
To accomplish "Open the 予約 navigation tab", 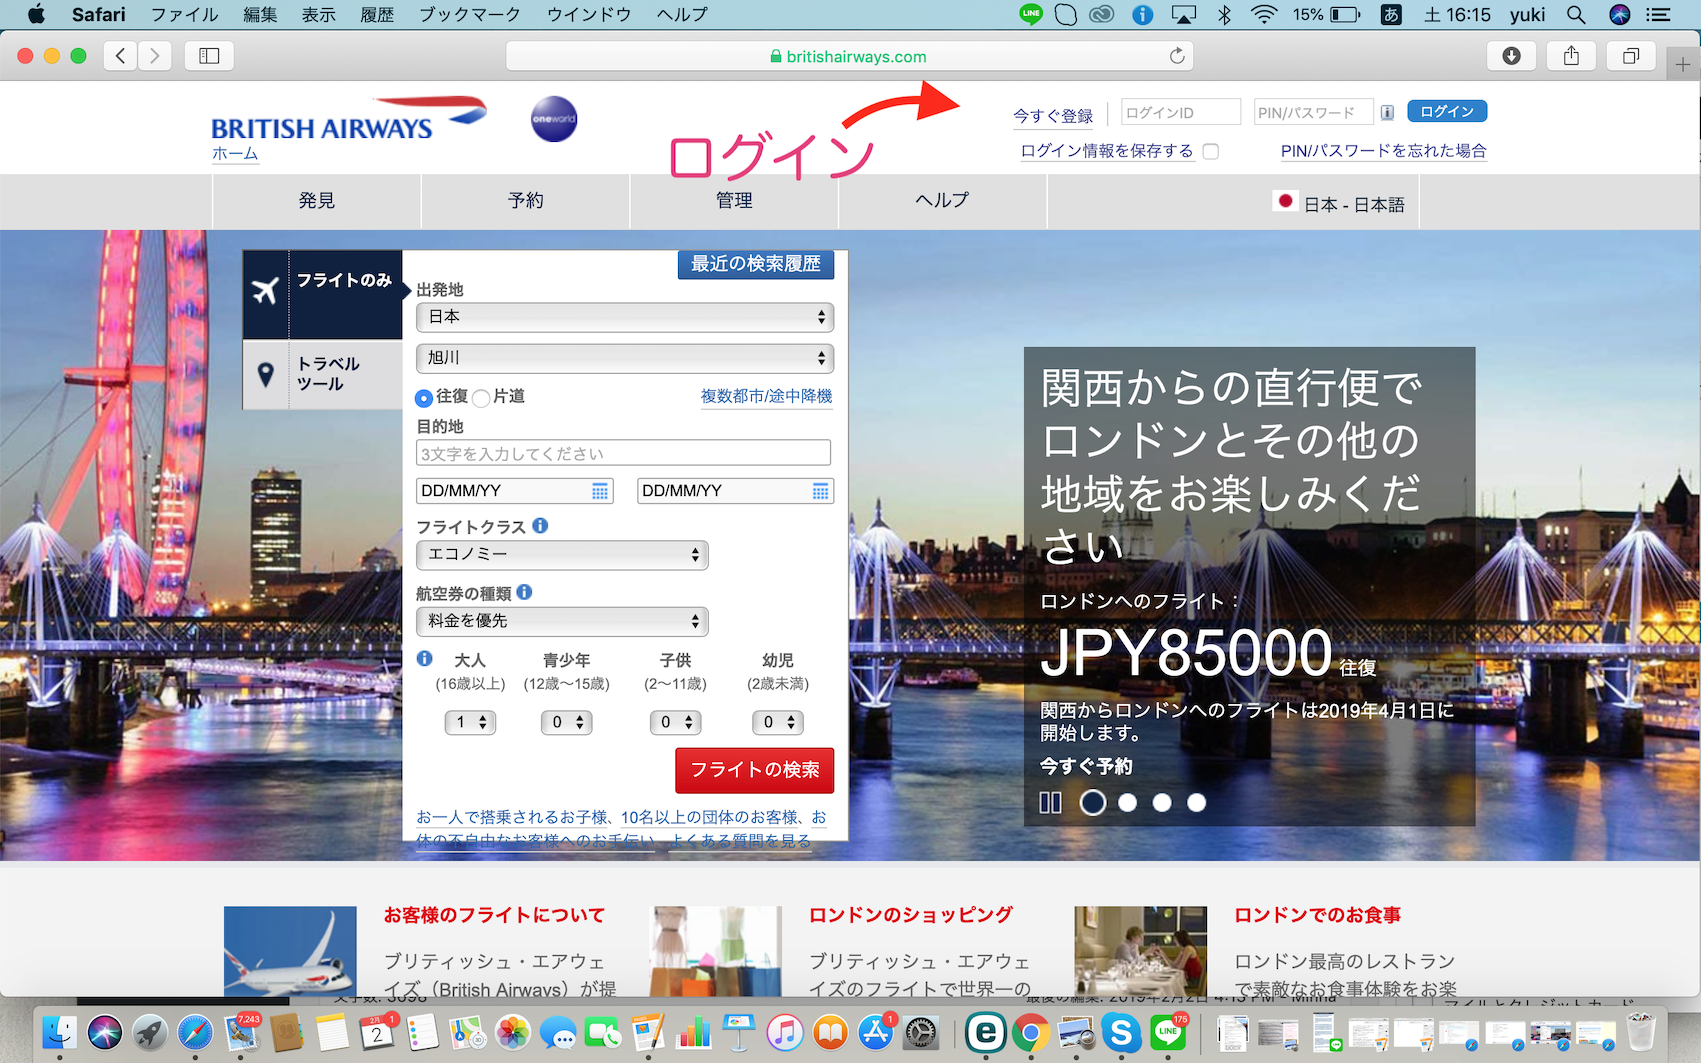I will coord(525,201).
